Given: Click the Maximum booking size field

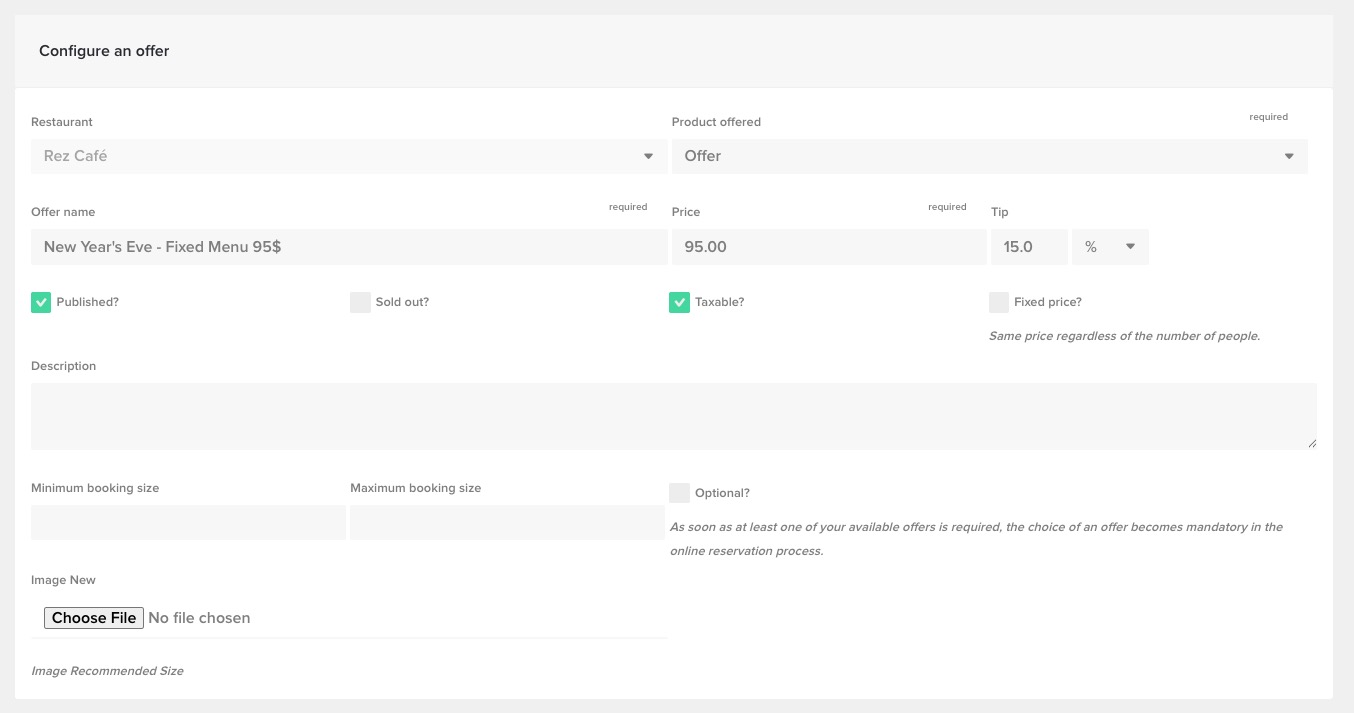Looking at the screenshot, I should pos(507,522).
